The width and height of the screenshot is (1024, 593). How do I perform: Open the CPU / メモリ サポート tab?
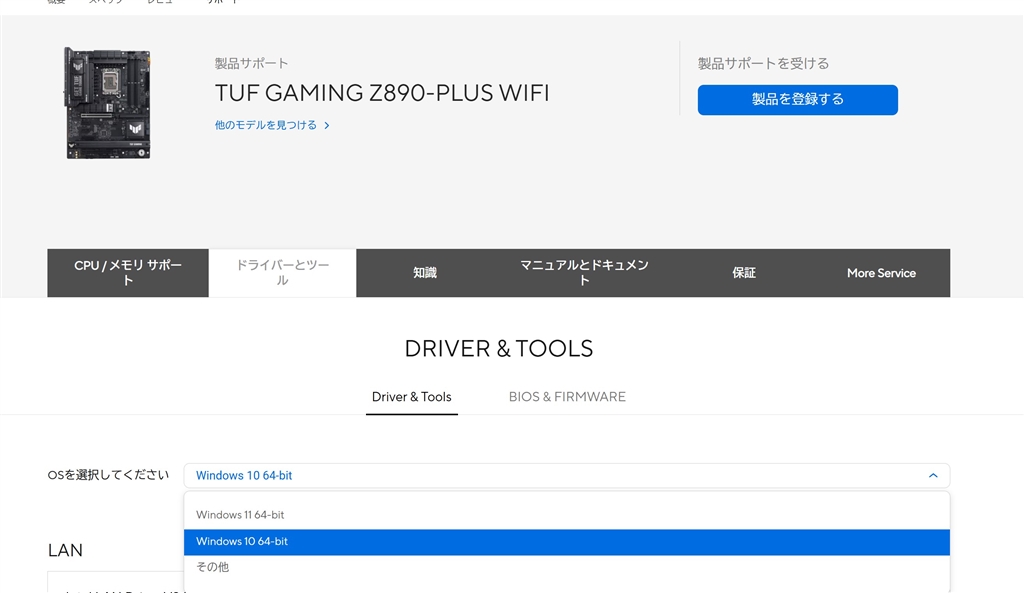click(127, 272)
